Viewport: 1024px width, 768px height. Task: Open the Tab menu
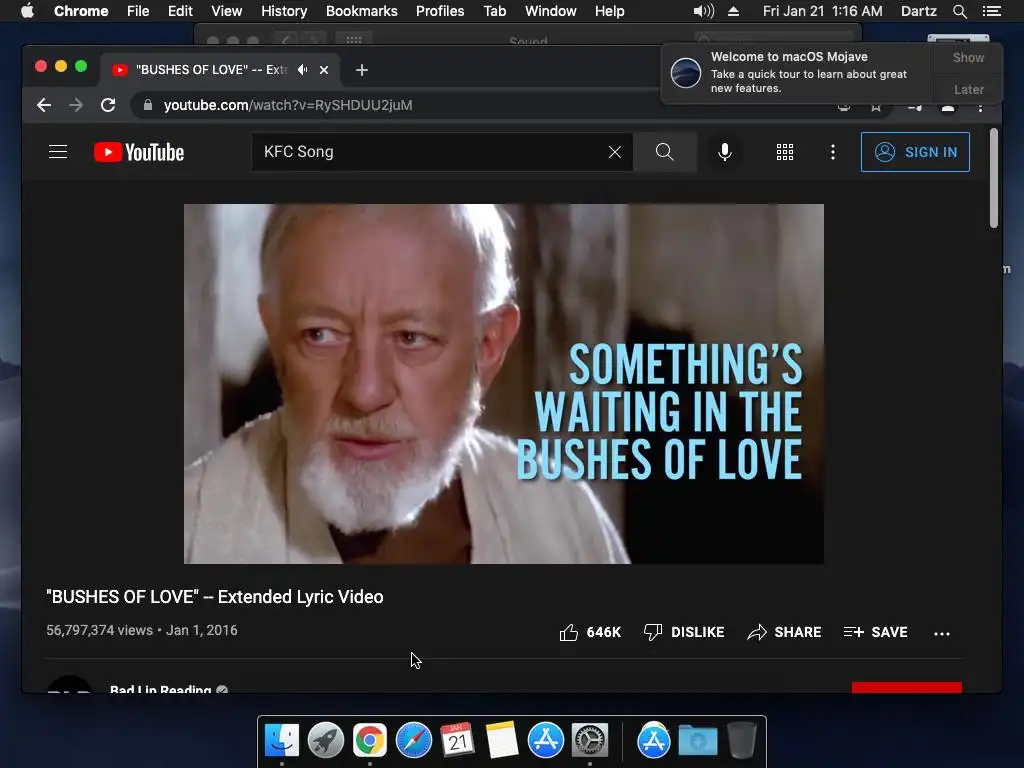click(494, 11)
